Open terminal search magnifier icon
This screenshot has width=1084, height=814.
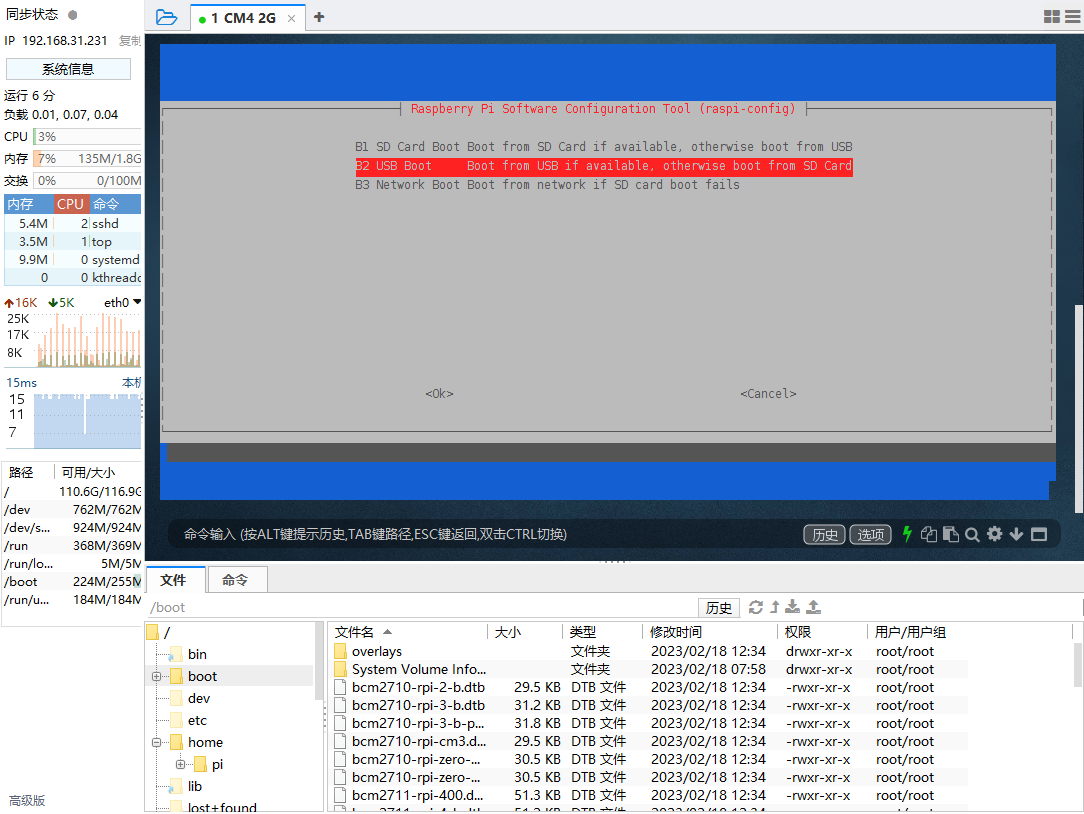point(972,535)
